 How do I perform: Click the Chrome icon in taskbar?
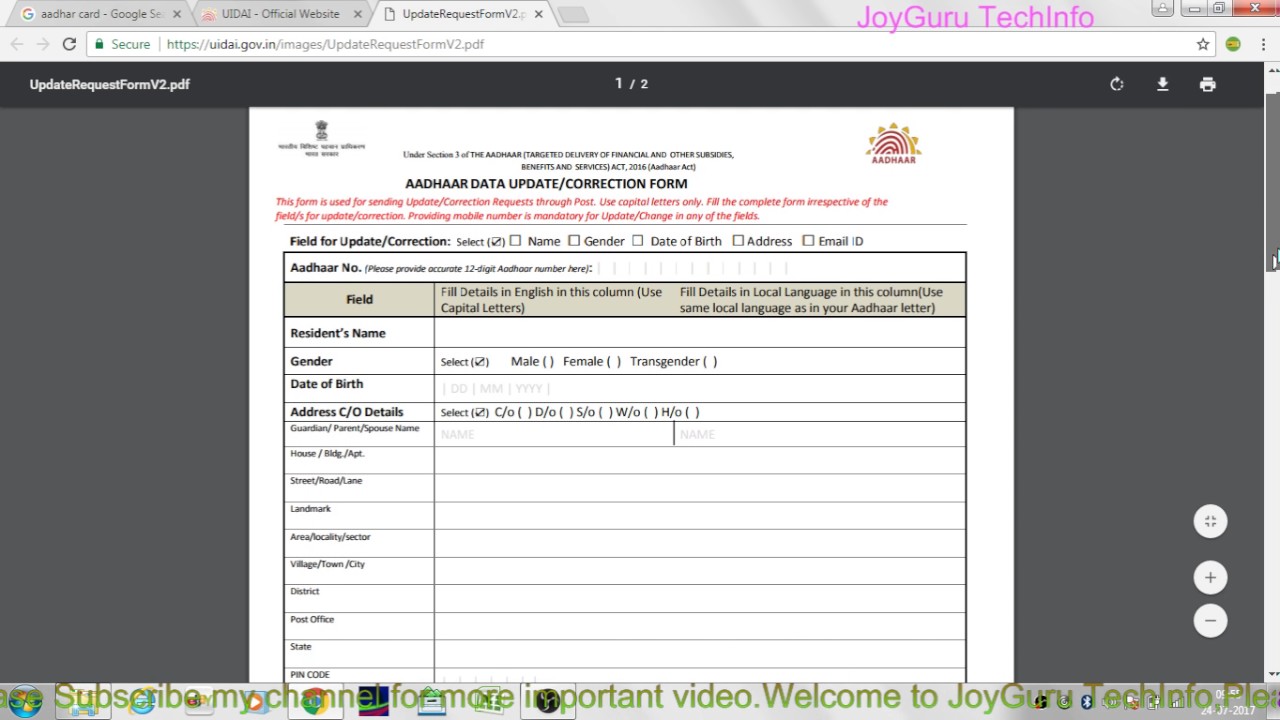[313, 702]
